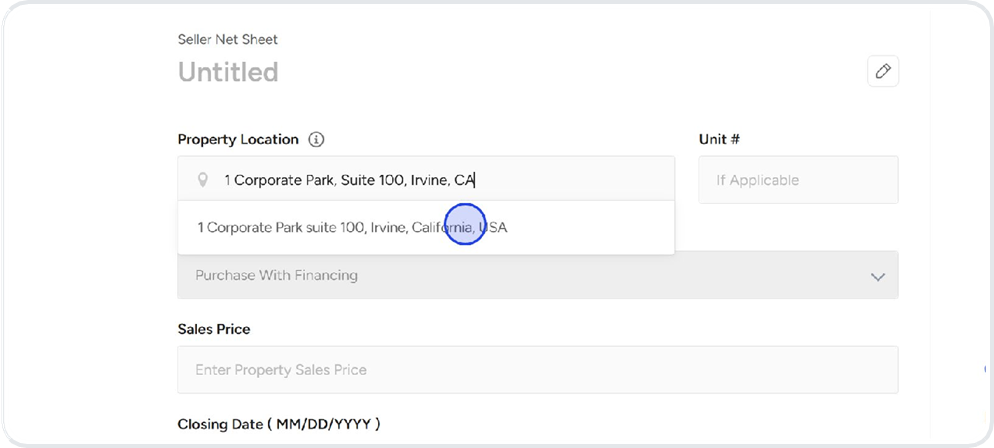Click the blue circle cursor highlight
994x448 pixels.
tap(464, 224)
